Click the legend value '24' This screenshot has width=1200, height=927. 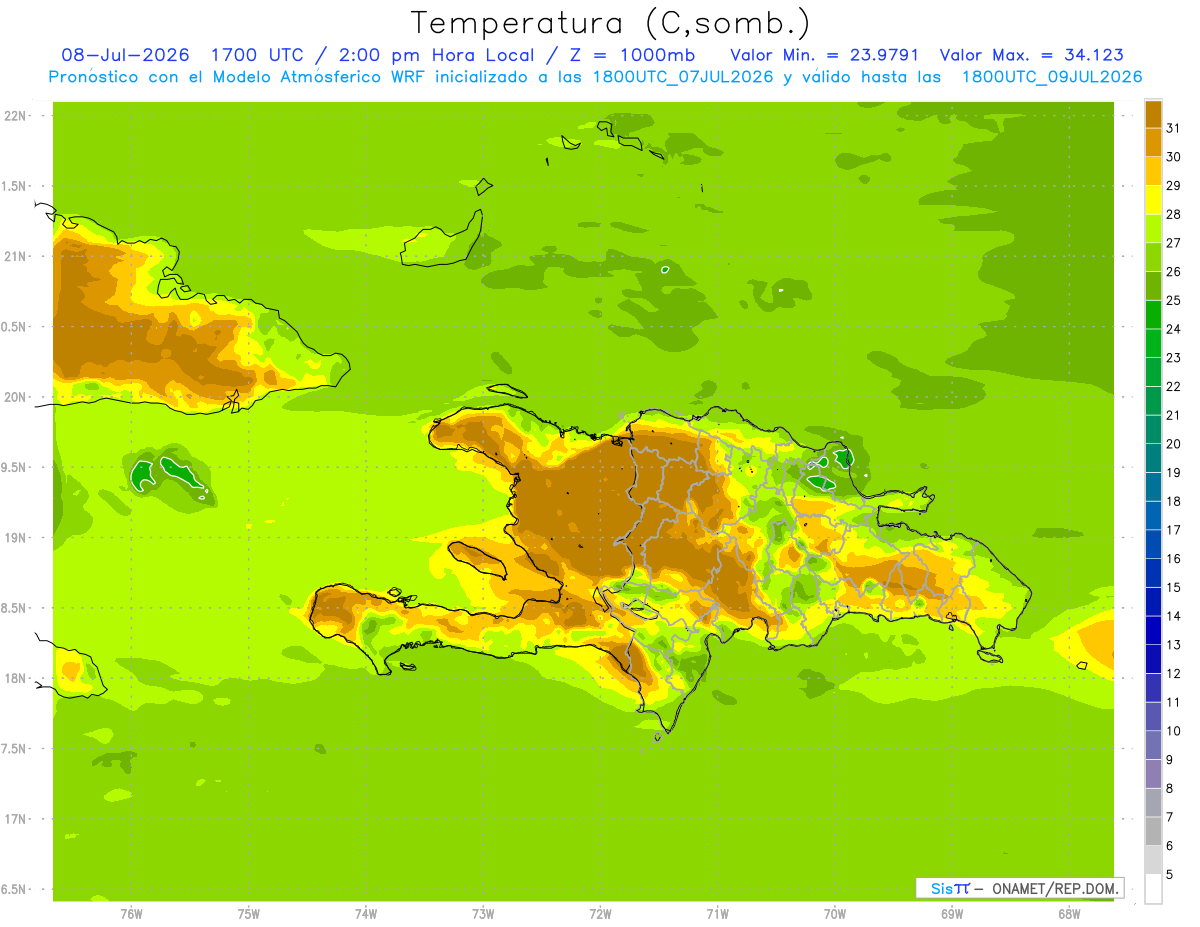(x=1173, y=329)
